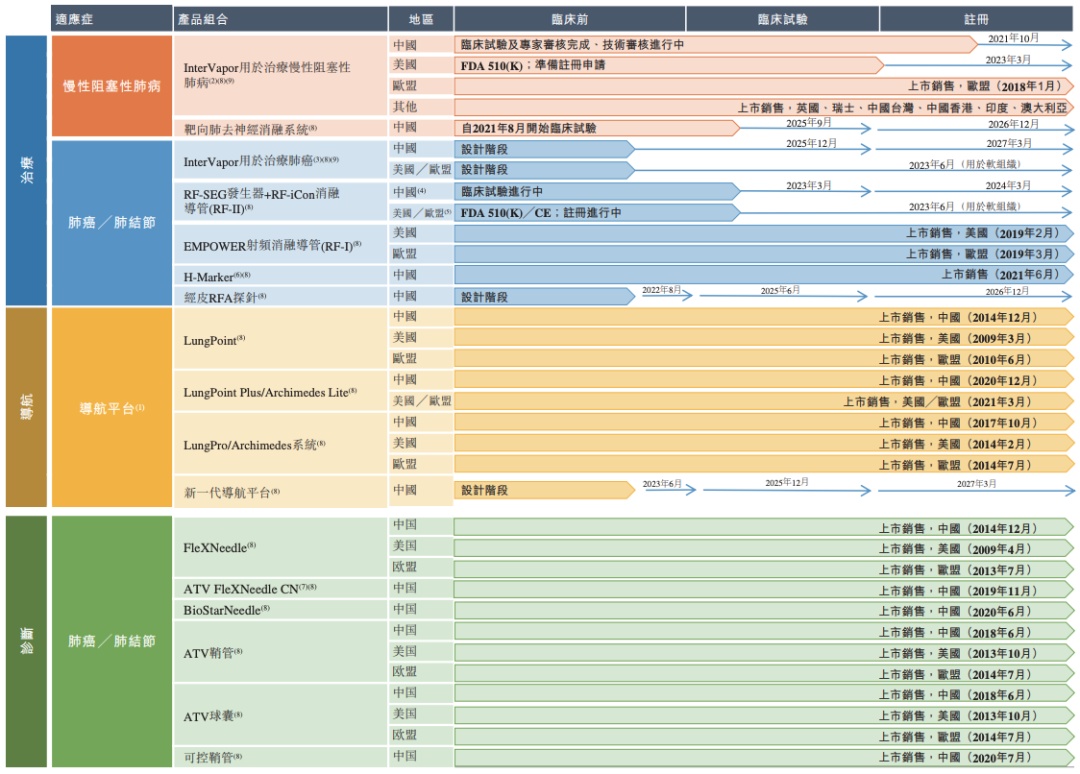The image size is (1080, 774).
Task: Click bar 上市銷售,中國 (2020年12月)
Action: (x=764, y=380)
